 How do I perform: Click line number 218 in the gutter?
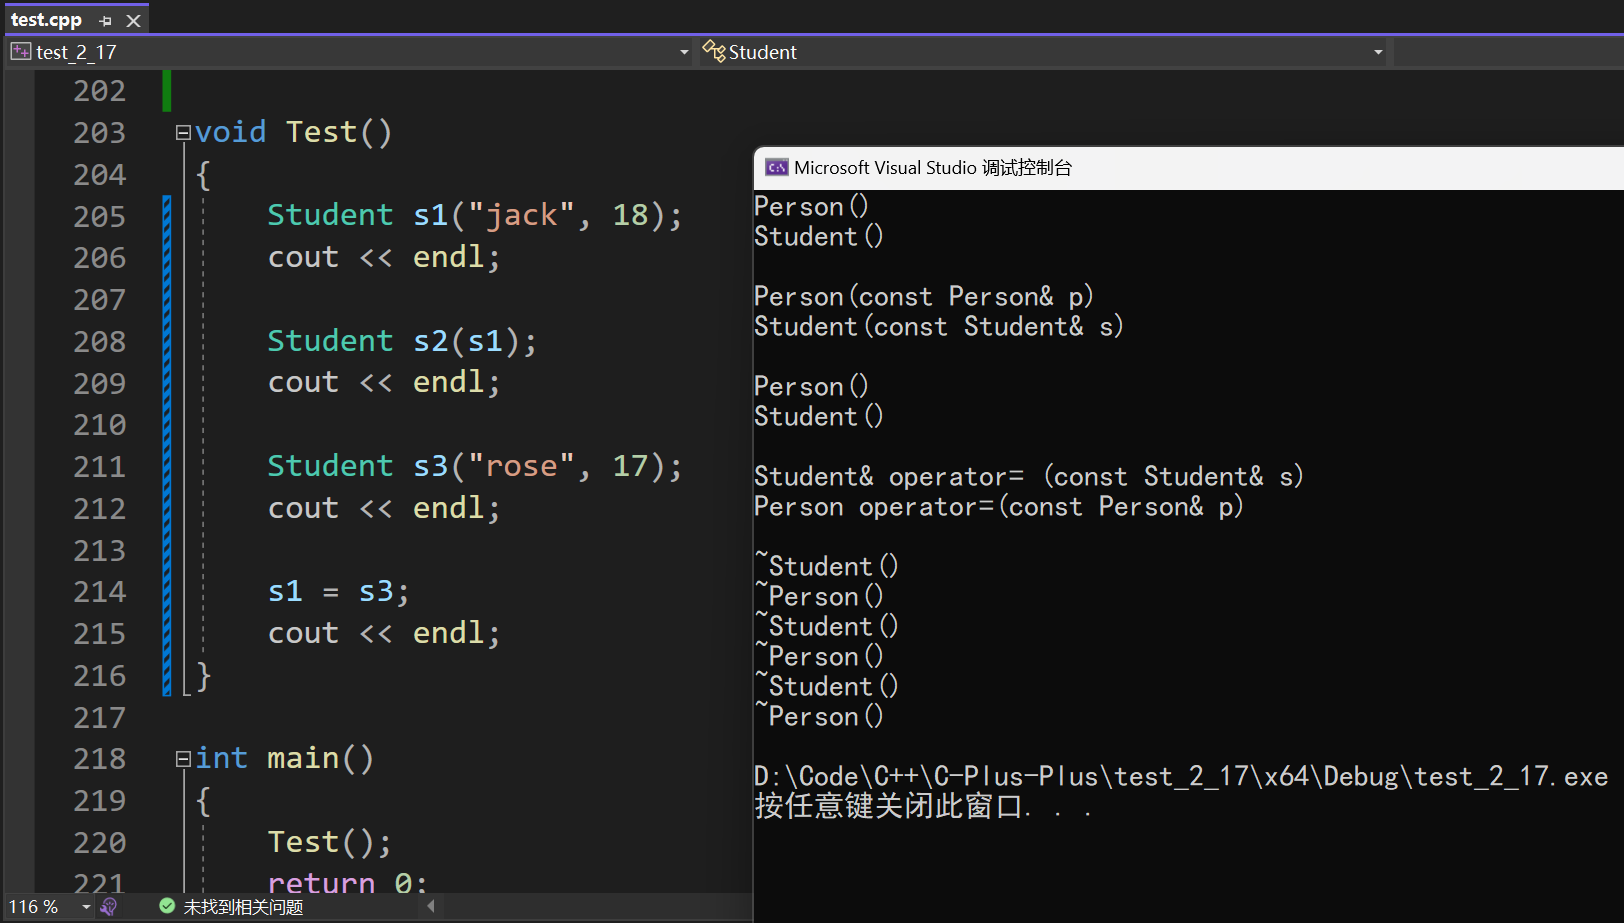tap(100, 759)
